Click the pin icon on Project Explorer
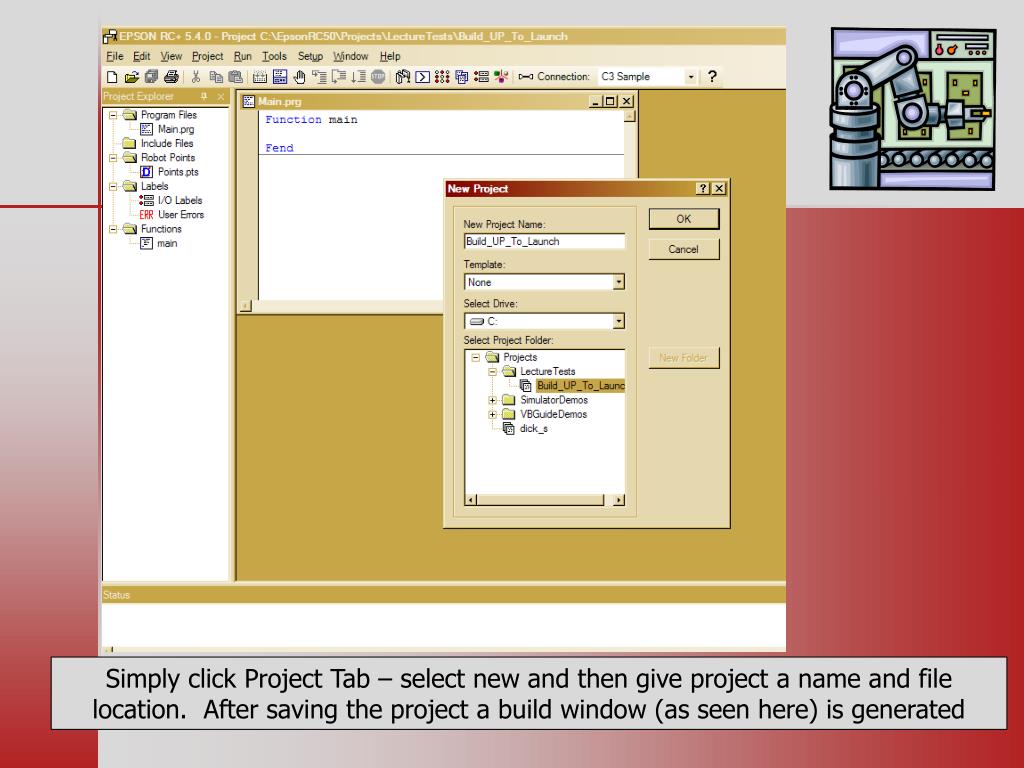Viewport: 1024px width, 768px height. pos(204,97)
